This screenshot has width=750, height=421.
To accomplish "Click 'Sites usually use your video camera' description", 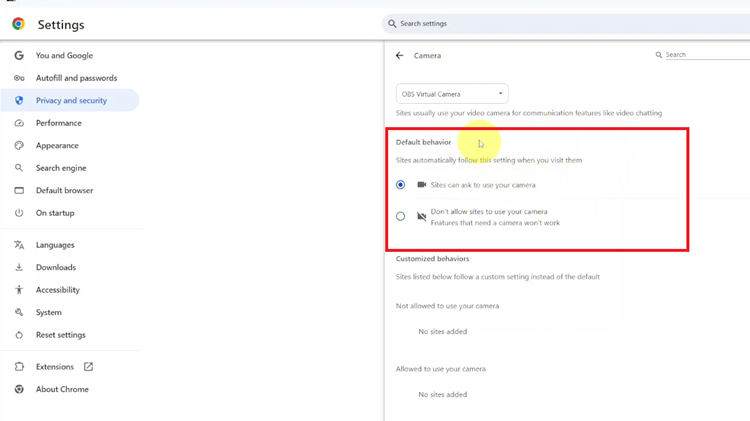I will point(529,113).
